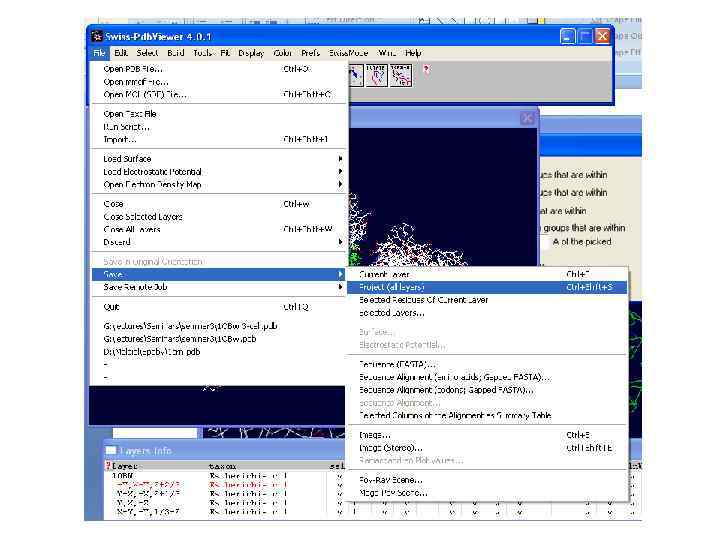Viewport: 720px width, 540px height.
Task: Click the field before 'A of the picked'
Action: [x=544, y=242]
